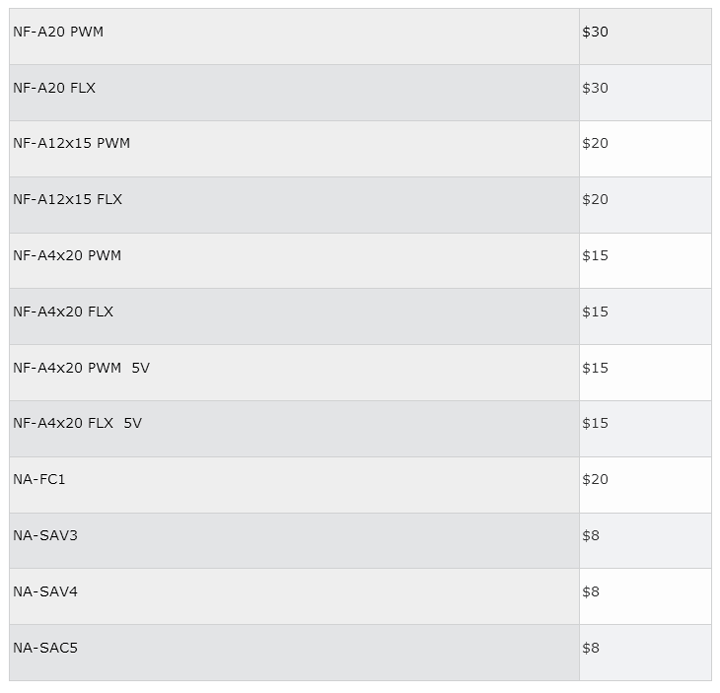The width and height of the screenshot is (720, 693).
Task: Click the $8 price for NA-SAV3
Action: 591,535
